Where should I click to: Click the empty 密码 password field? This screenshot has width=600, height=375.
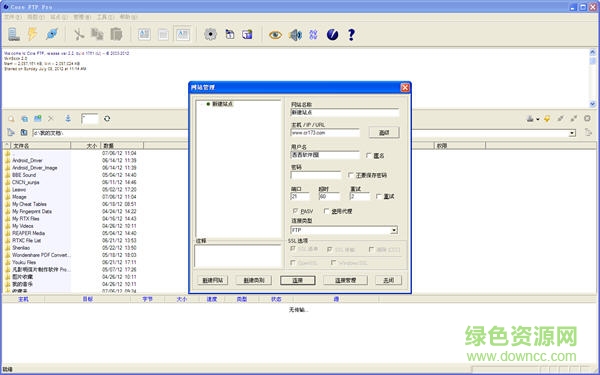click(316, 175)
